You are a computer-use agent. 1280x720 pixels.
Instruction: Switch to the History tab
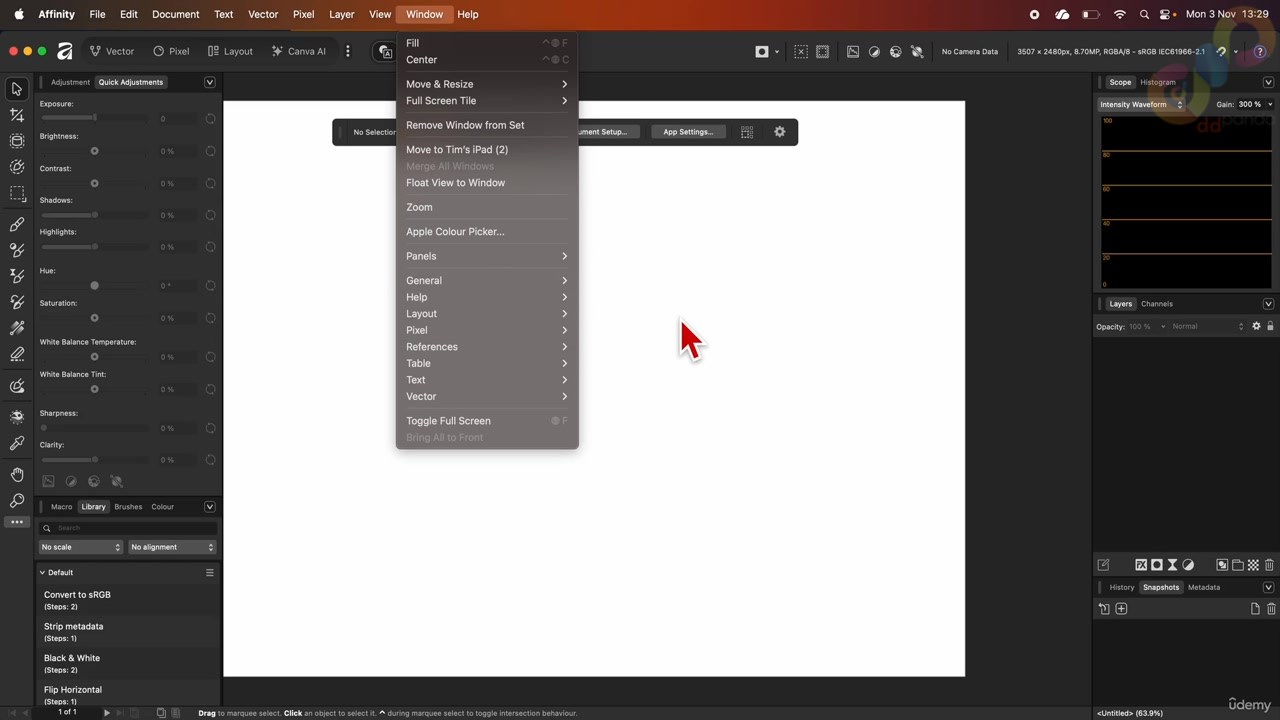(1122, 587)
